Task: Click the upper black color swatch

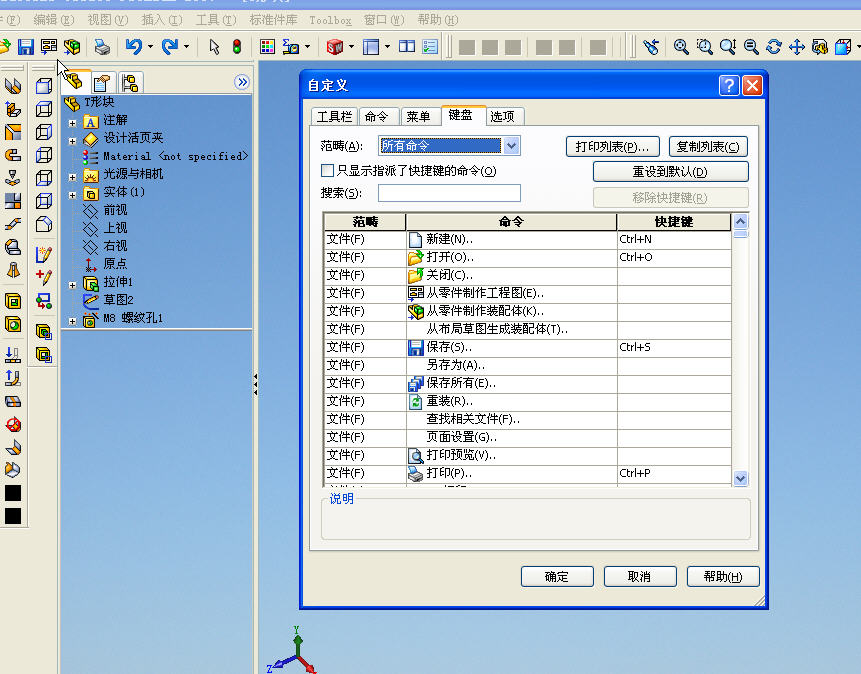Action: point(13,493)
